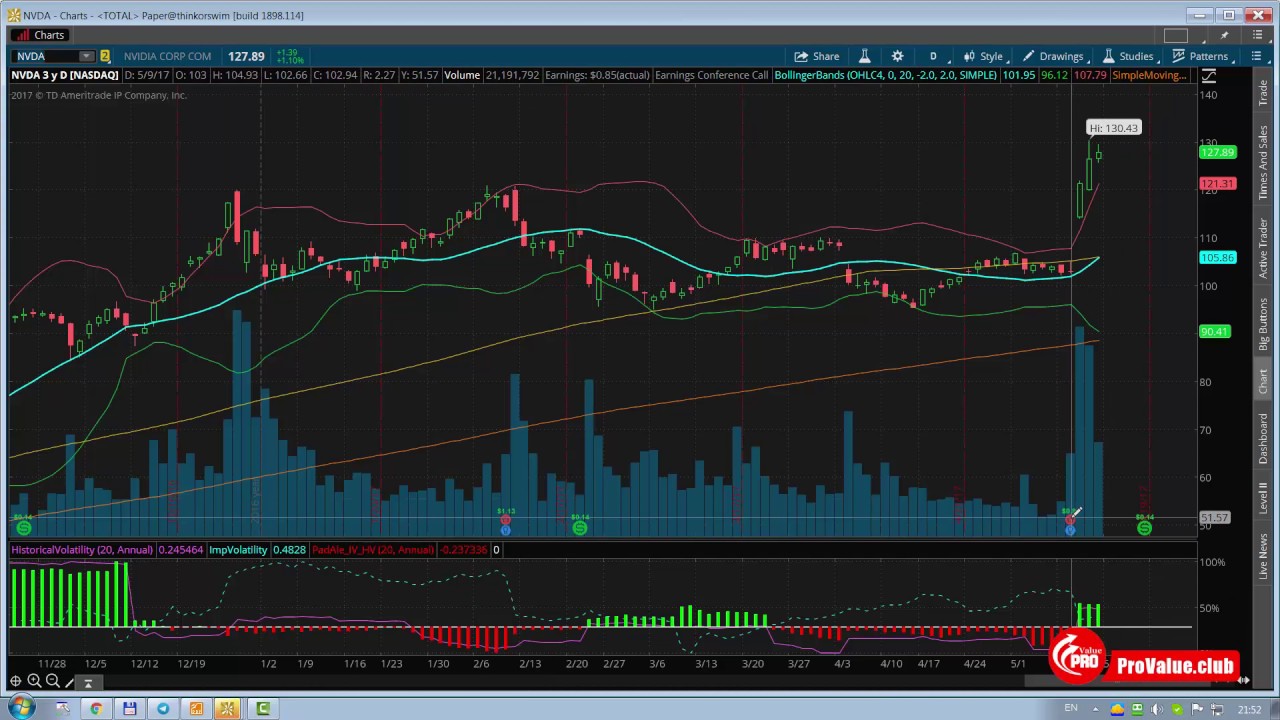Viewport: 1280px width, 720px height.
Task: Open Telegram from the taskbar
Action: point(163,709)
